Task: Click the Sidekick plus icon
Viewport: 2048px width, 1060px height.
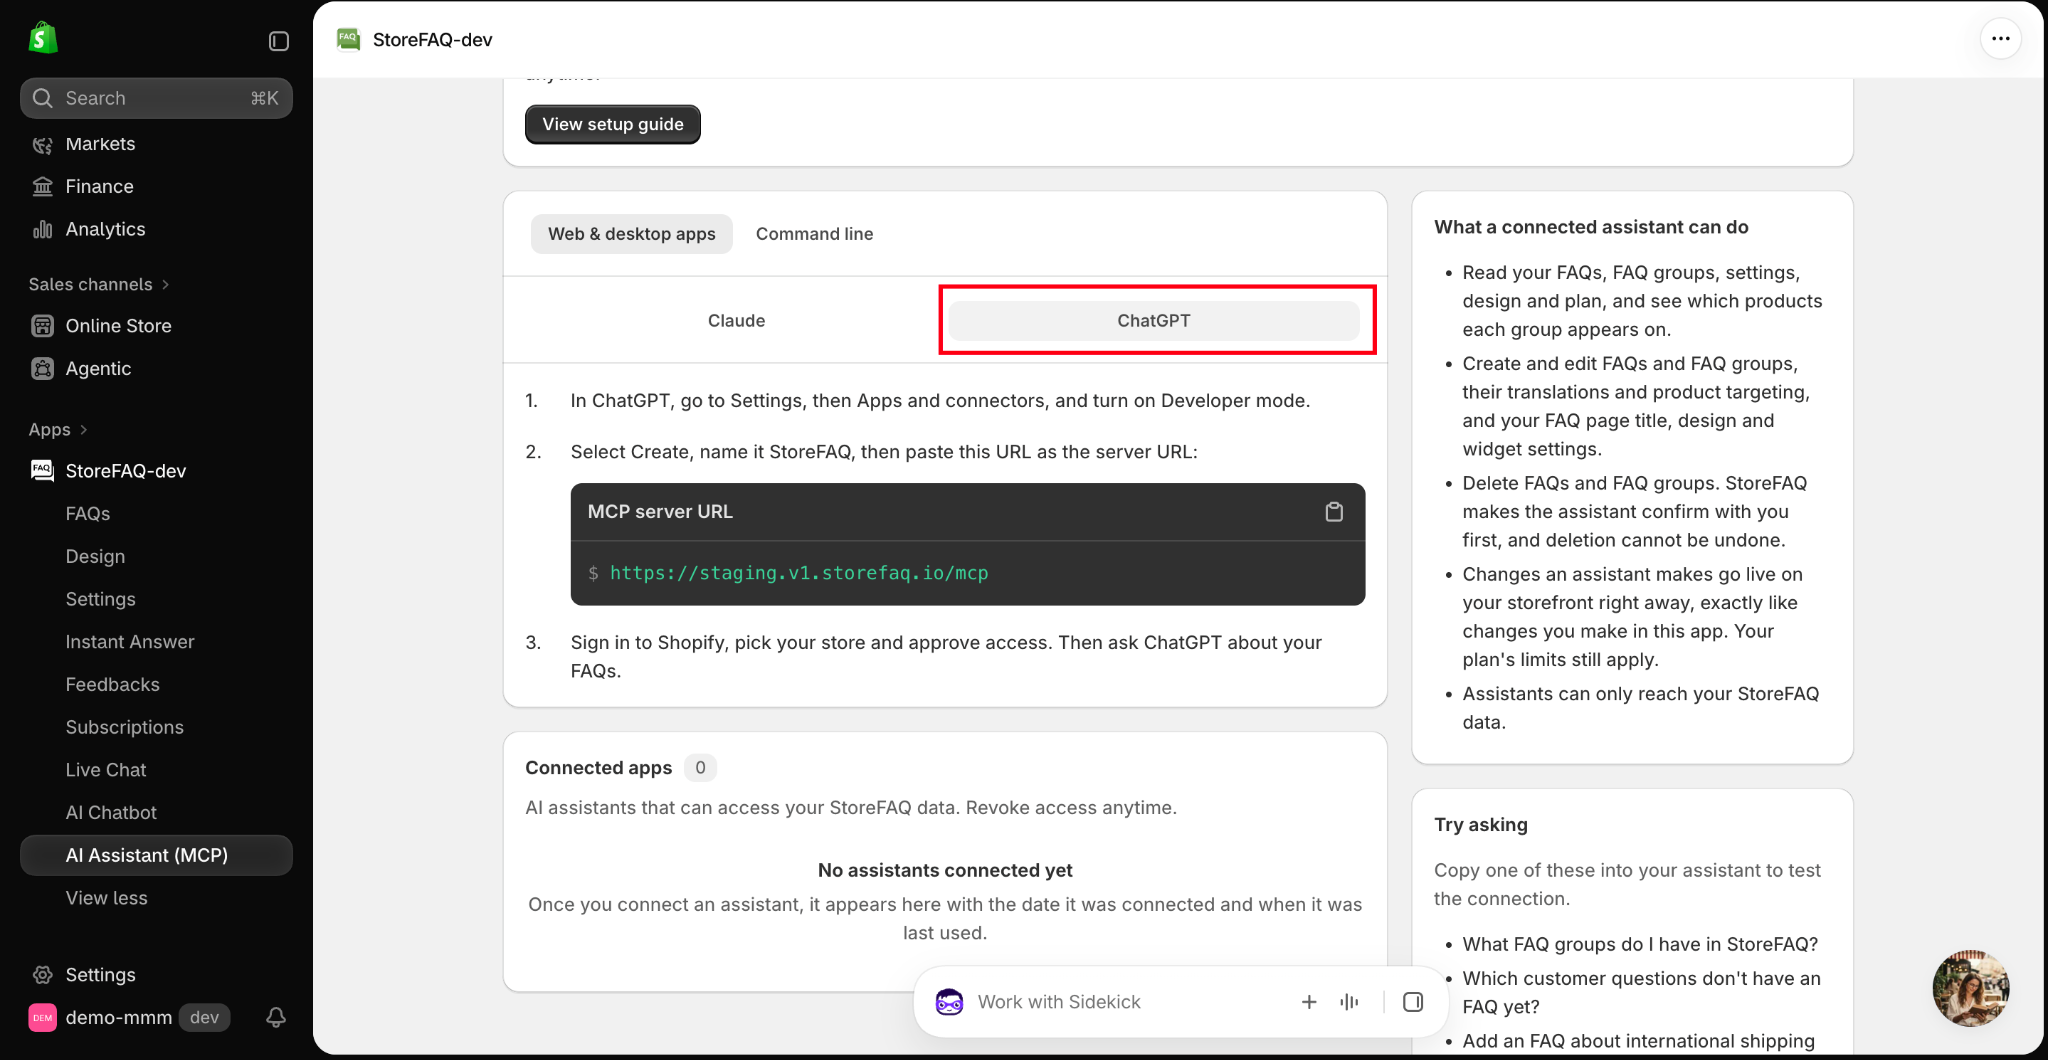Action: 1309,1002
